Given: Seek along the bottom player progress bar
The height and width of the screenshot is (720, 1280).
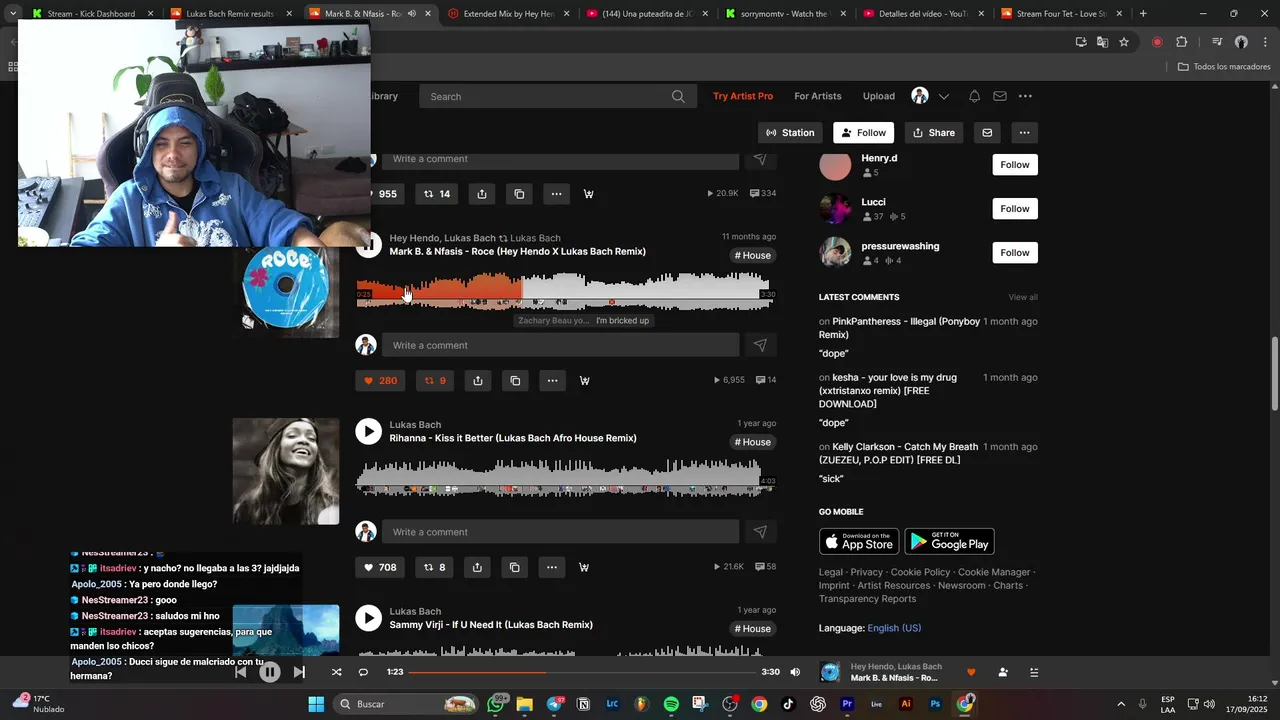Looking at the screenshot, I should (581, 672).
